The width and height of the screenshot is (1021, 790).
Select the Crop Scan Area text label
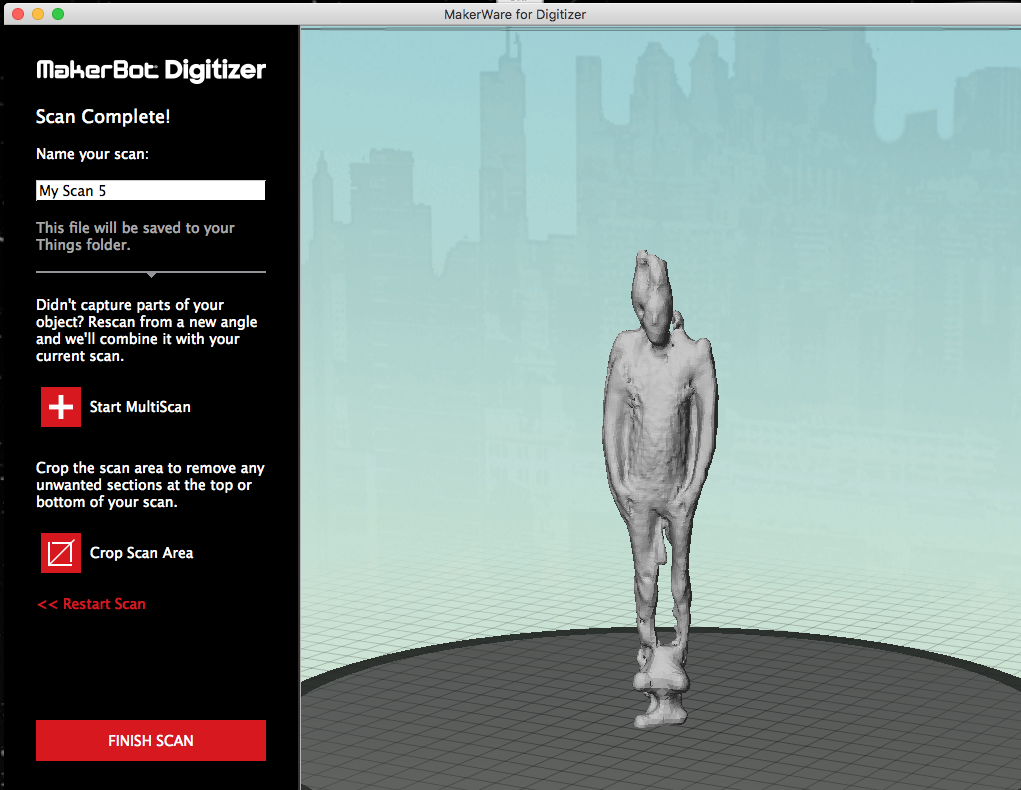pos(141,553)
